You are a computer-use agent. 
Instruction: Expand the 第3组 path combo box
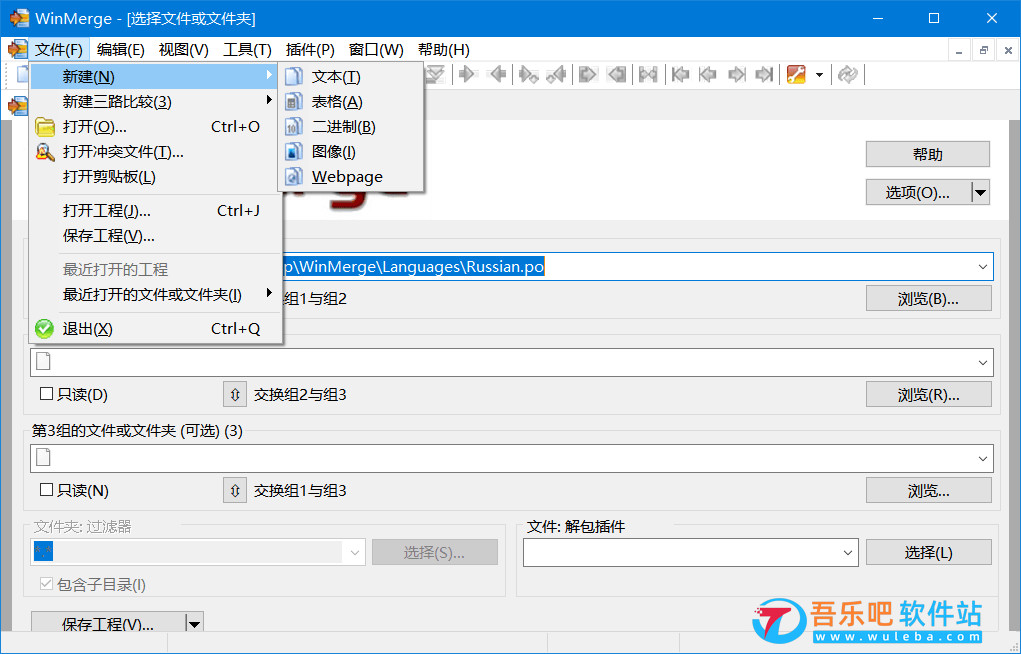click(983, 459)
